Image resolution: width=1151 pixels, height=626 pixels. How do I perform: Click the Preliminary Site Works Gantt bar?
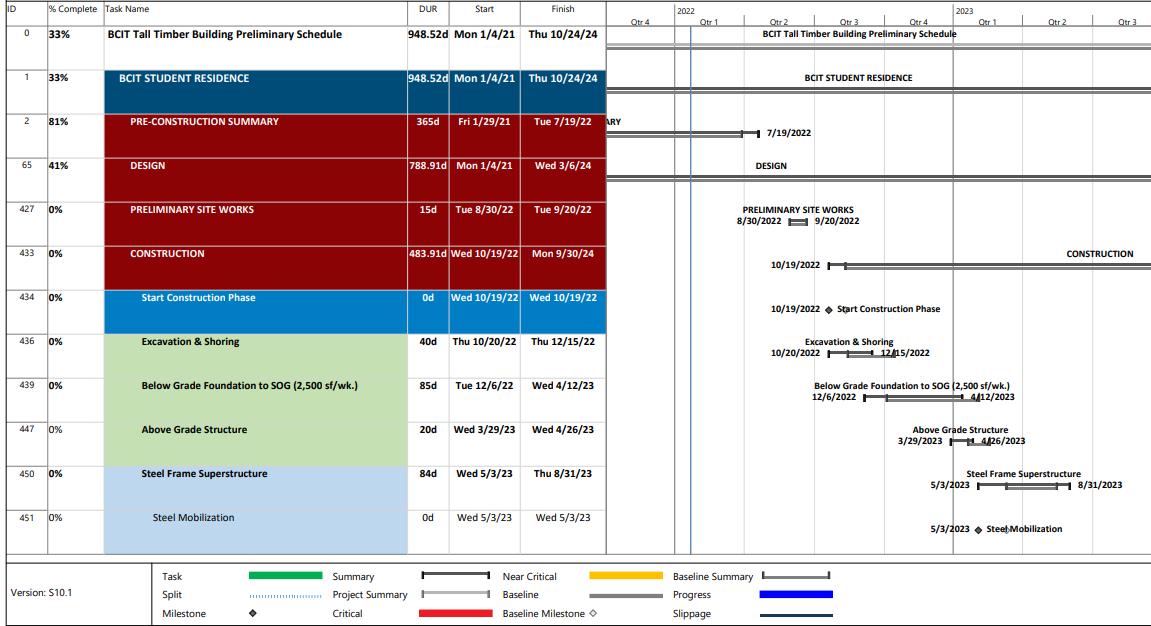point(798,222)
